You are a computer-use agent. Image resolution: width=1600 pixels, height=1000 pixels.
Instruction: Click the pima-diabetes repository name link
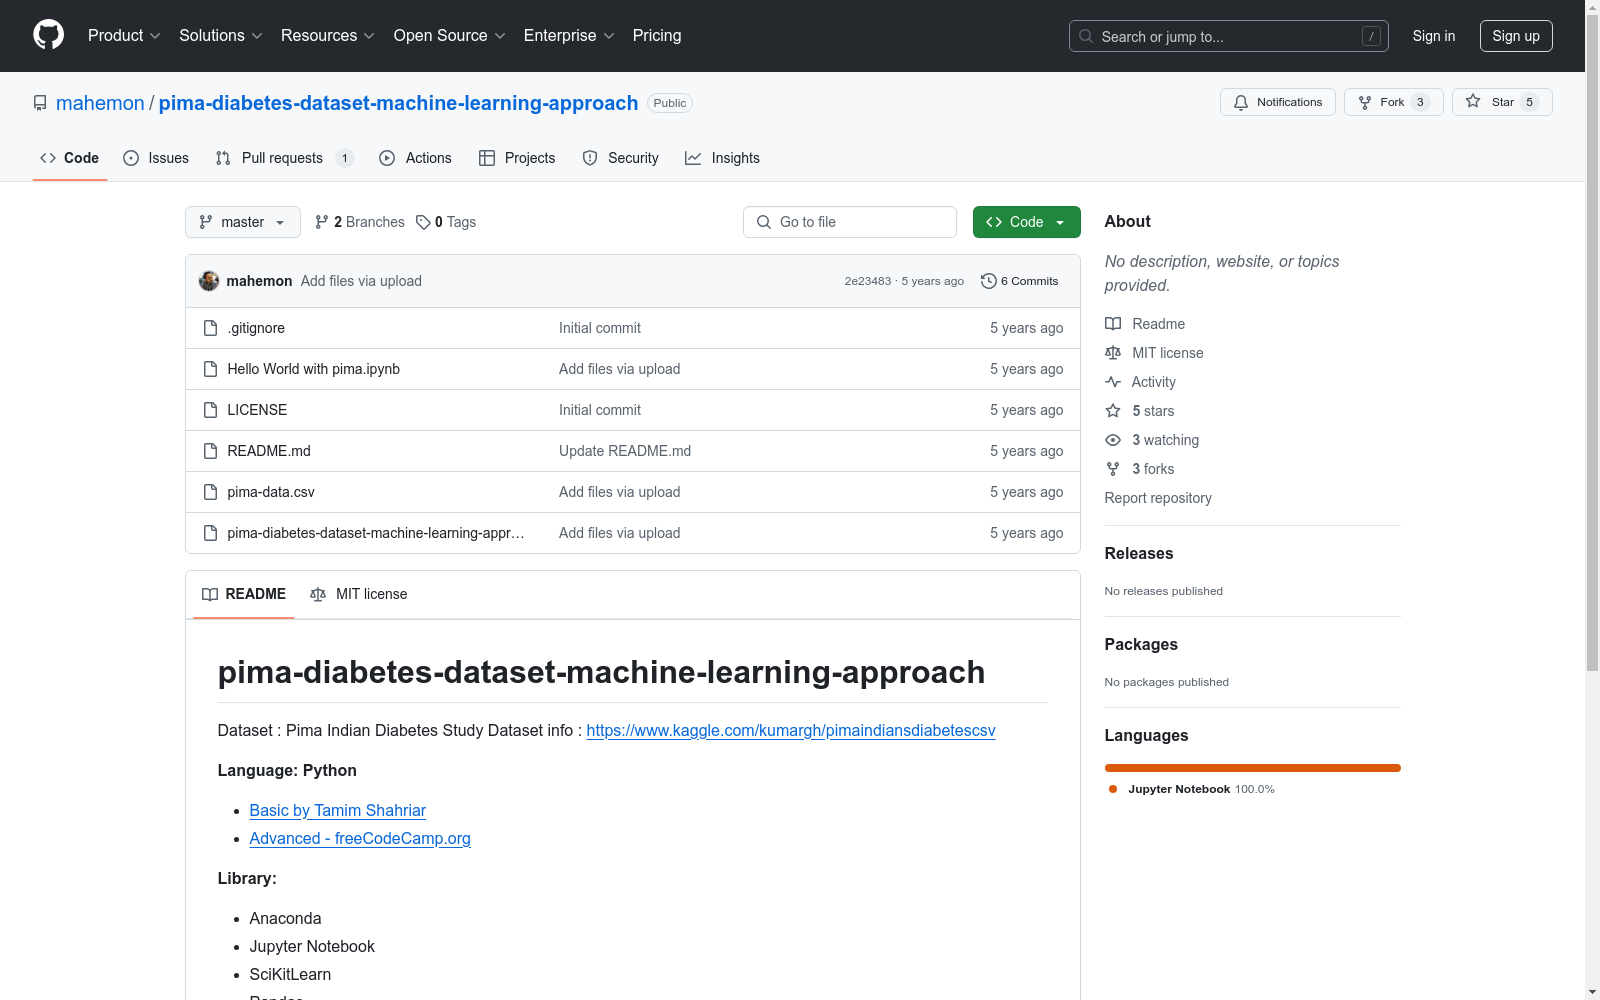click(x=399, y=103)
